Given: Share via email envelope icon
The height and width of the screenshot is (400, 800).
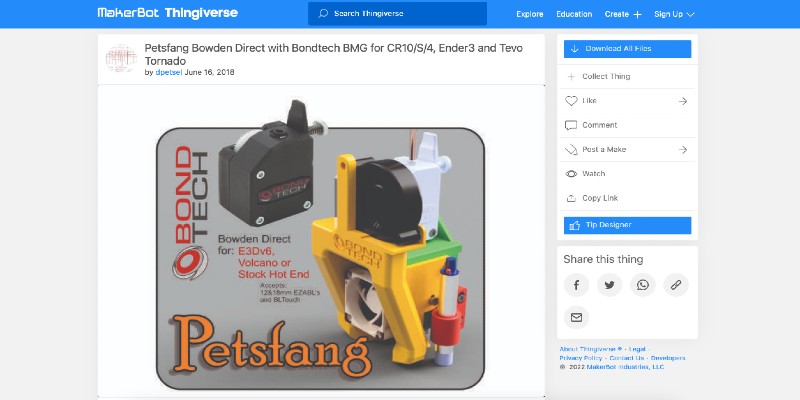Looking at the screenshot, I should (x=577, y=318).
